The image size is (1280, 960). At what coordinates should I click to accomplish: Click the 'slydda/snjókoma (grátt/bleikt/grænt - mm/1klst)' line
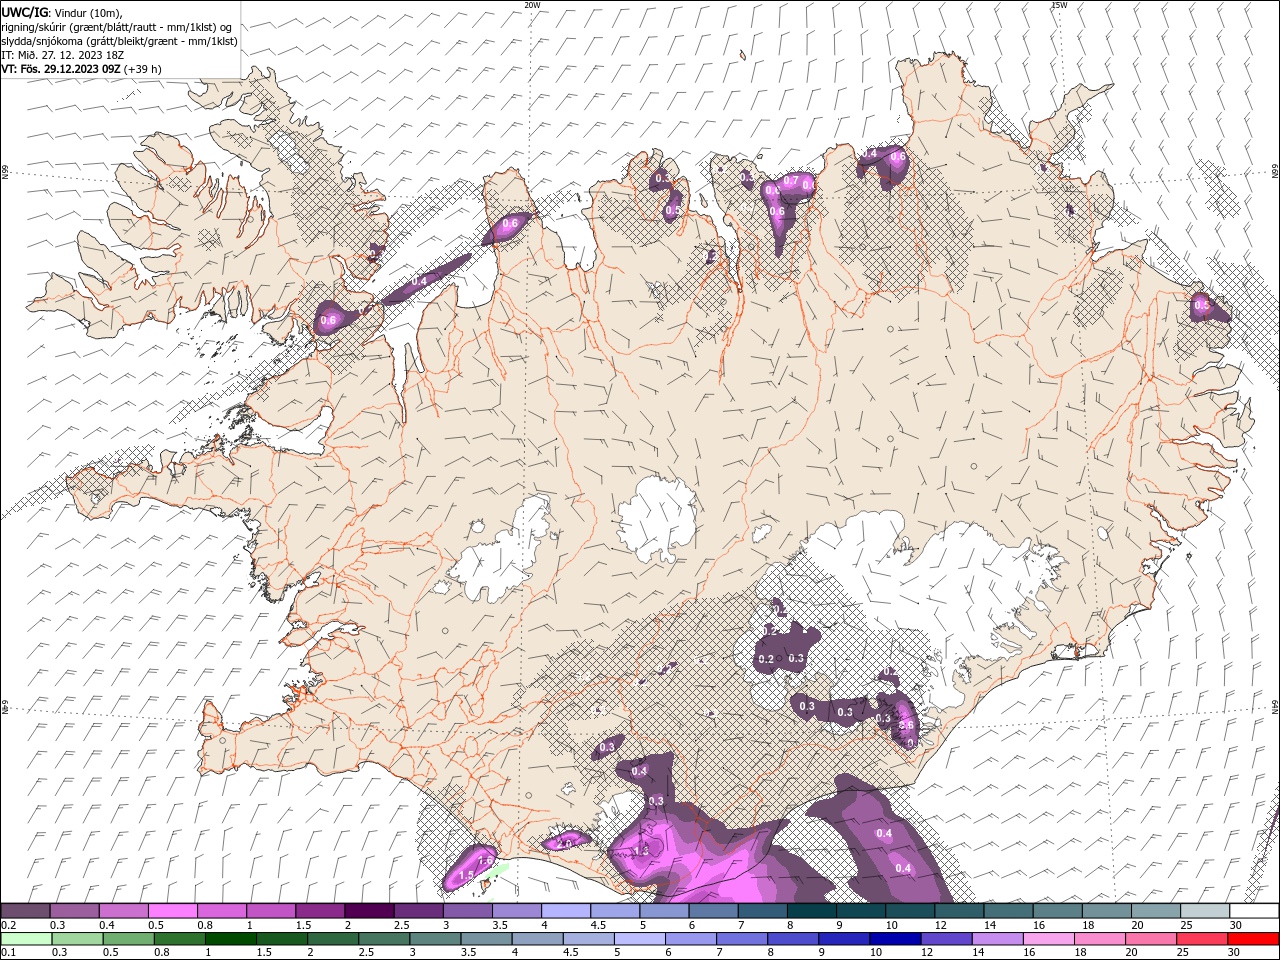tap(120, 41)
